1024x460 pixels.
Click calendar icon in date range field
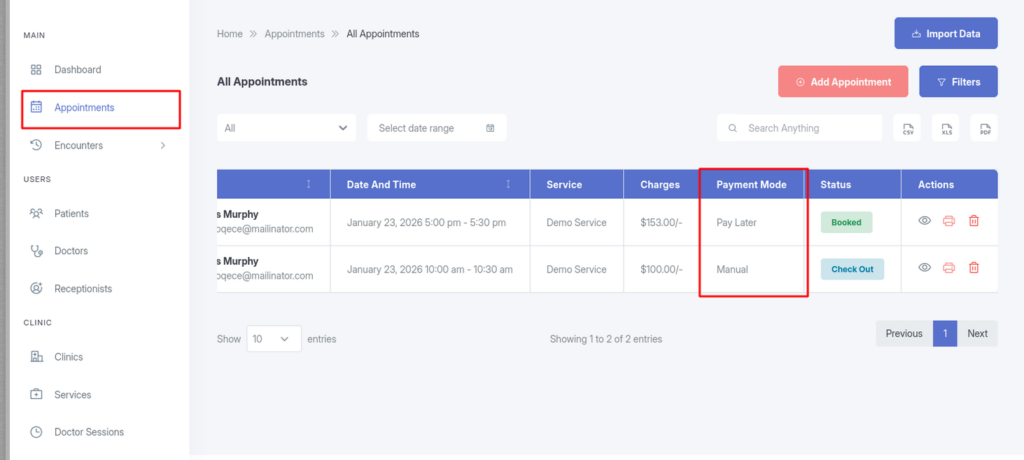pos(490,128)
